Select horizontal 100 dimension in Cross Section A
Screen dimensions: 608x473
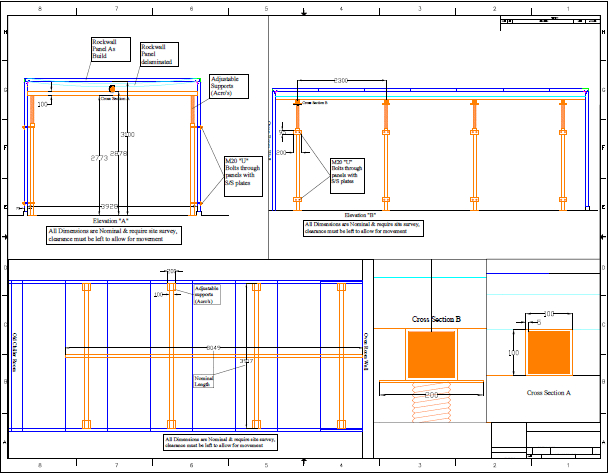[549, 314]
